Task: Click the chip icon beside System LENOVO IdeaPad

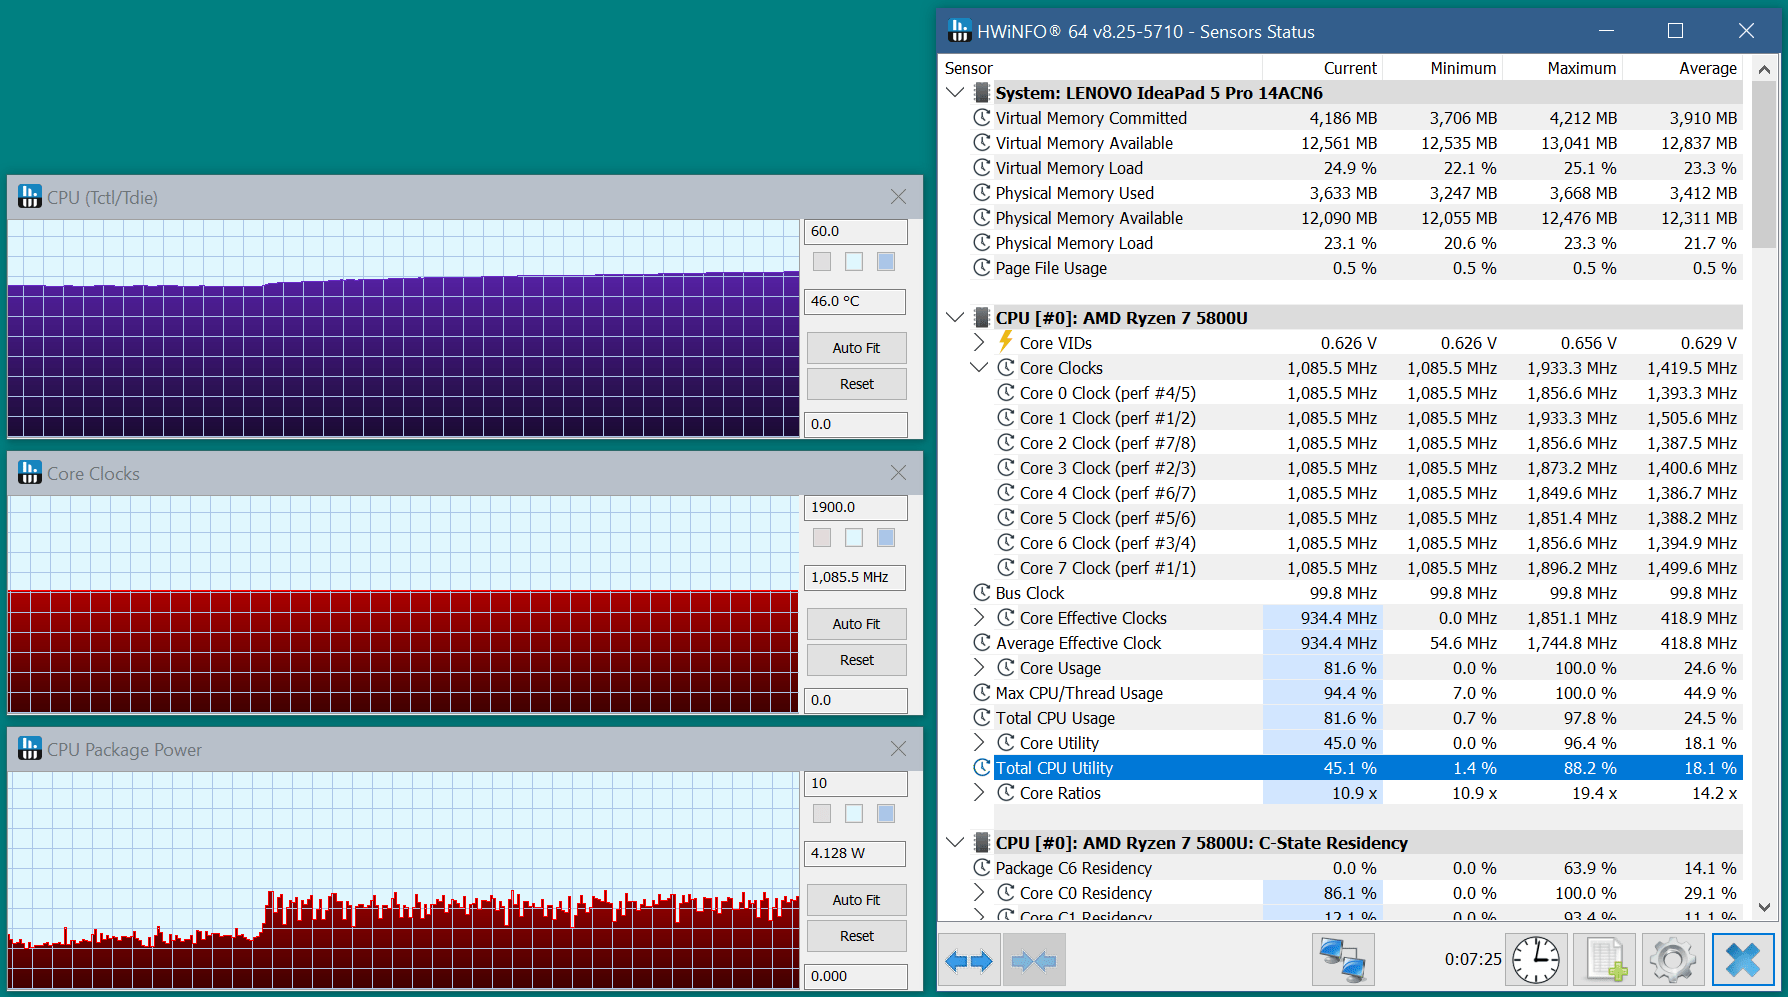Action: click(x=982, y=93)
